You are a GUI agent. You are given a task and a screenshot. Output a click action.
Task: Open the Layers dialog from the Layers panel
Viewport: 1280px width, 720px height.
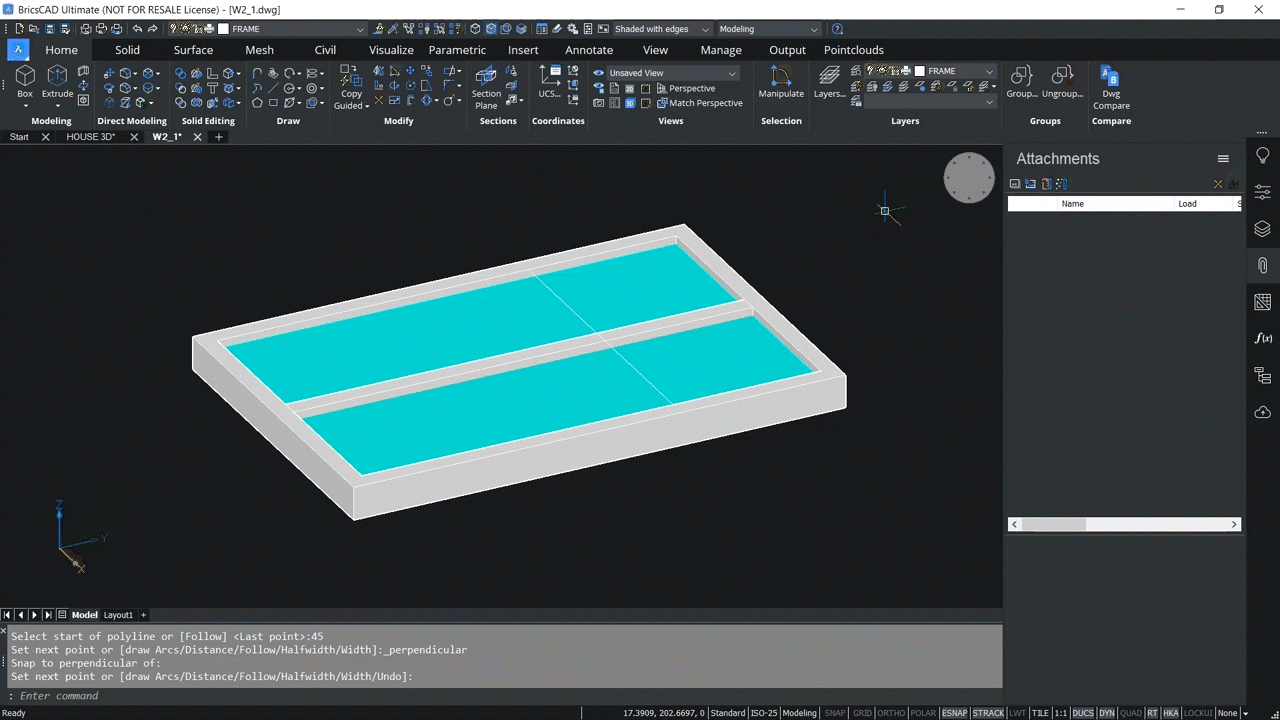click(x=828, y=80)
